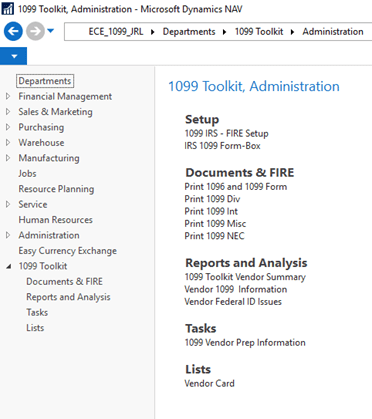Image resolution: width=372 pixels, height=419 pixels.
Task: Open Easy Currency Exchange in navigation pane
Action: pyautogui.click(x=68, y=251)
